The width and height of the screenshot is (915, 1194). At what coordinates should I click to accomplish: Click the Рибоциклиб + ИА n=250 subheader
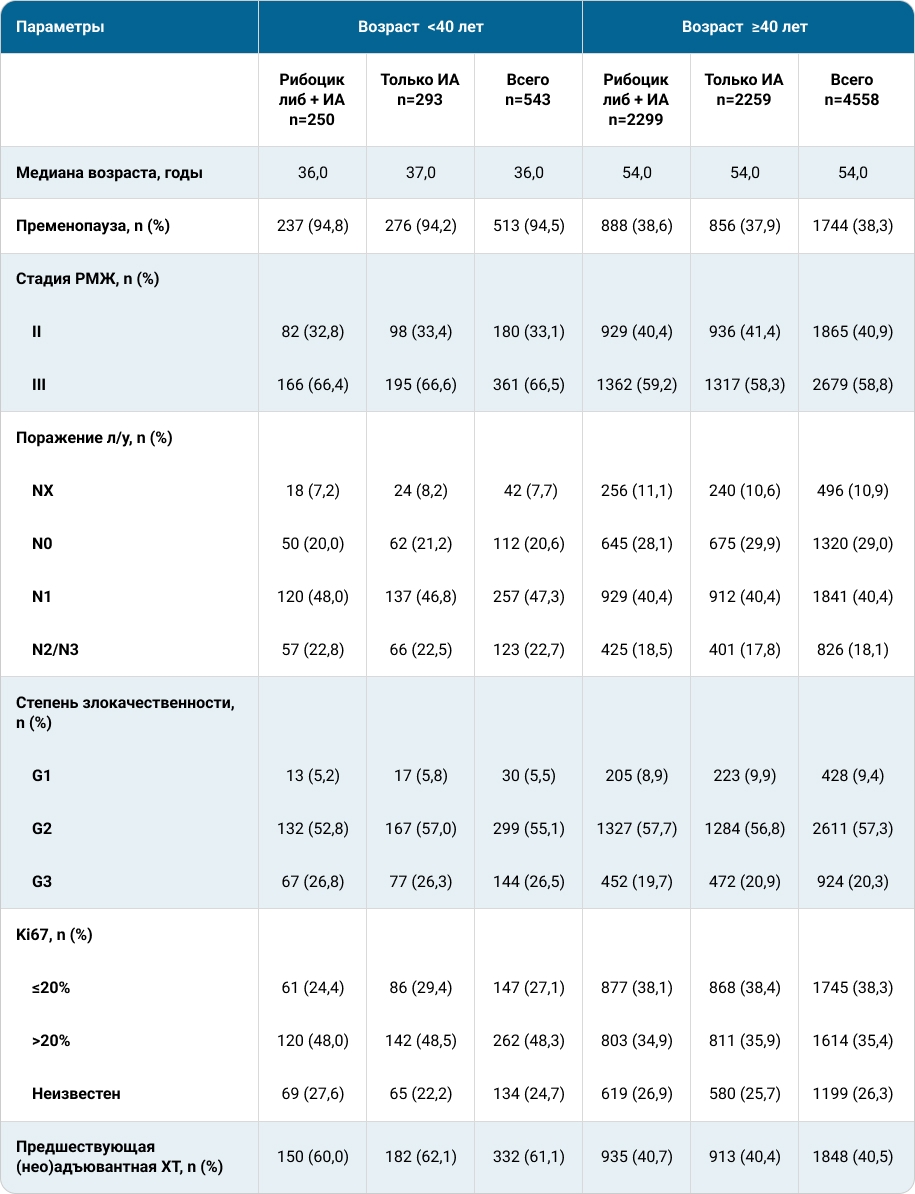tap(312, 100)
